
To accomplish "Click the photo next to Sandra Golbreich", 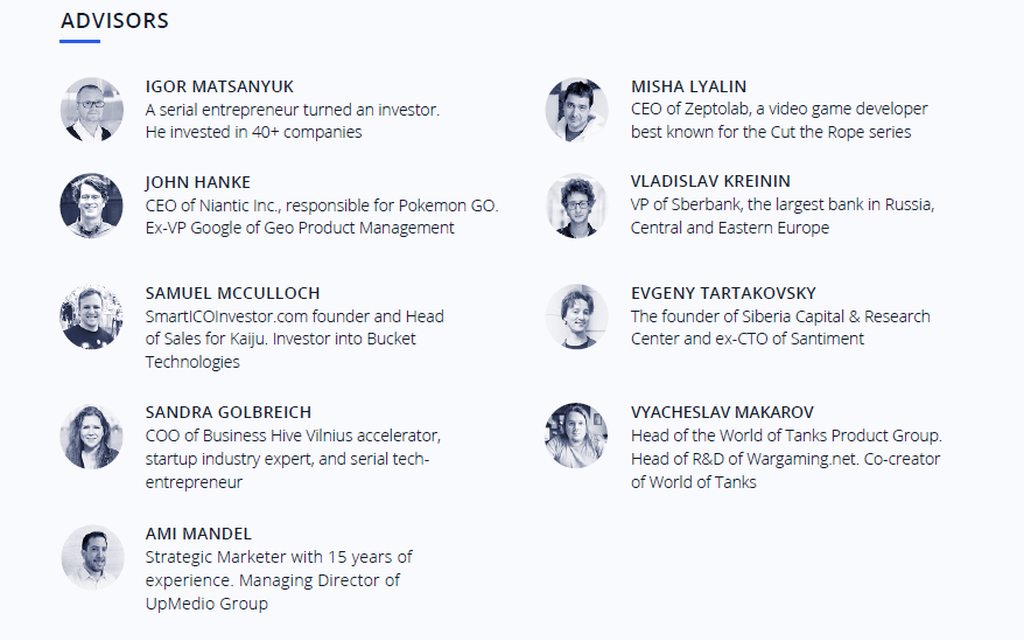I will [x=91, y=437].
